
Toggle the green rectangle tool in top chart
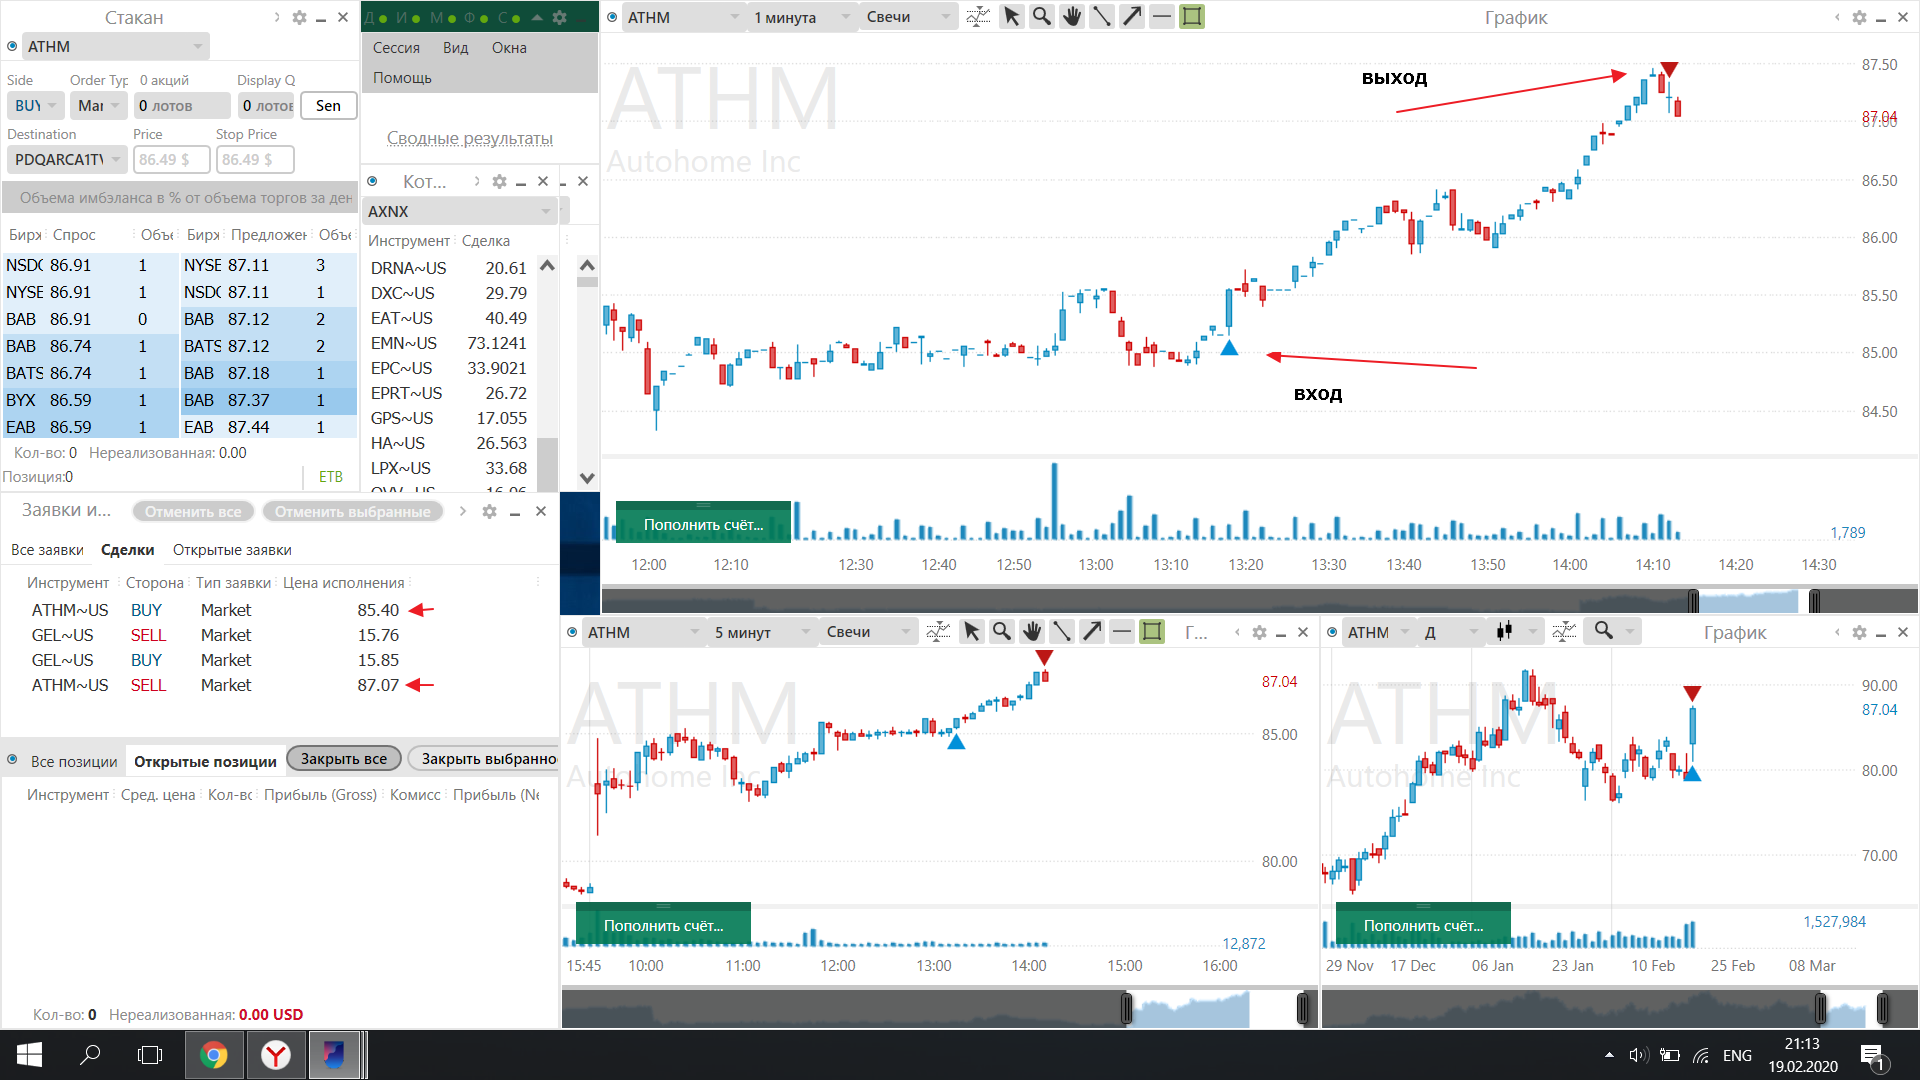coord(1191,17)
